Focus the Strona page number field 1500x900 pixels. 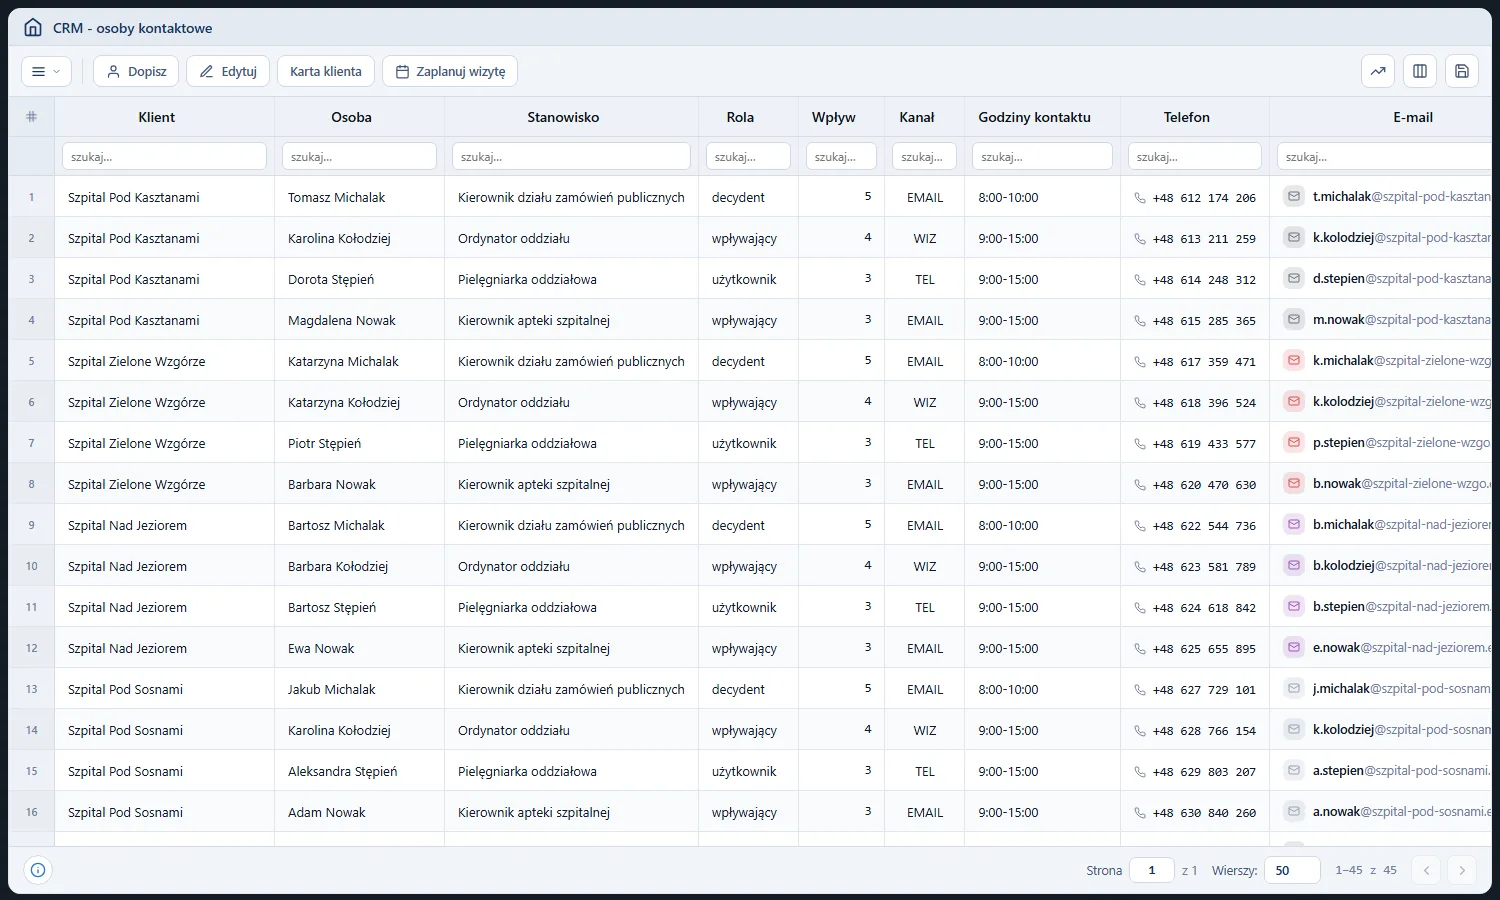coord(1152,870)
